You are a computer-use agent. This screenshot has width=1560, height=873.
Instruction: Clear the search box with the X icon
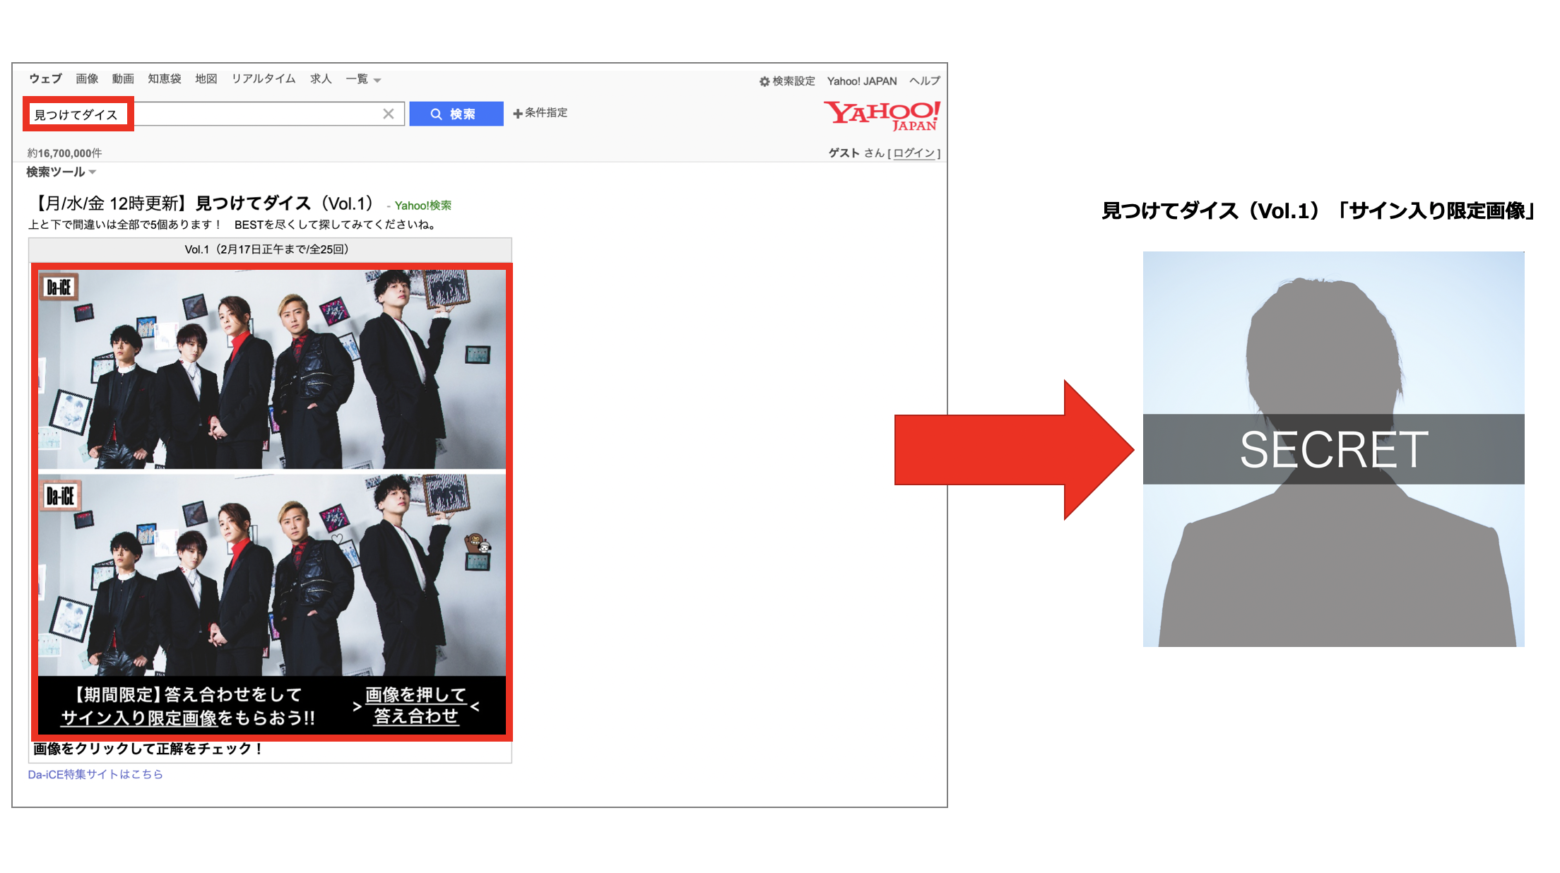388,114
